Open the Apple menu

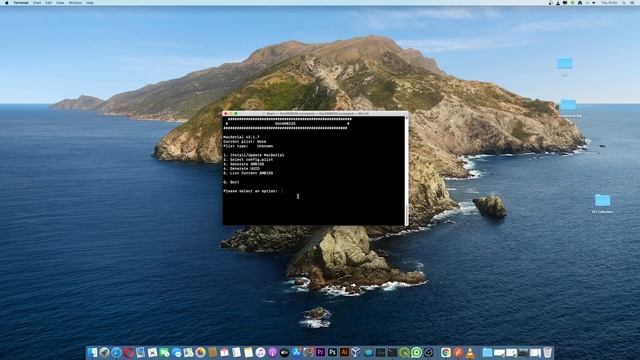7,2
